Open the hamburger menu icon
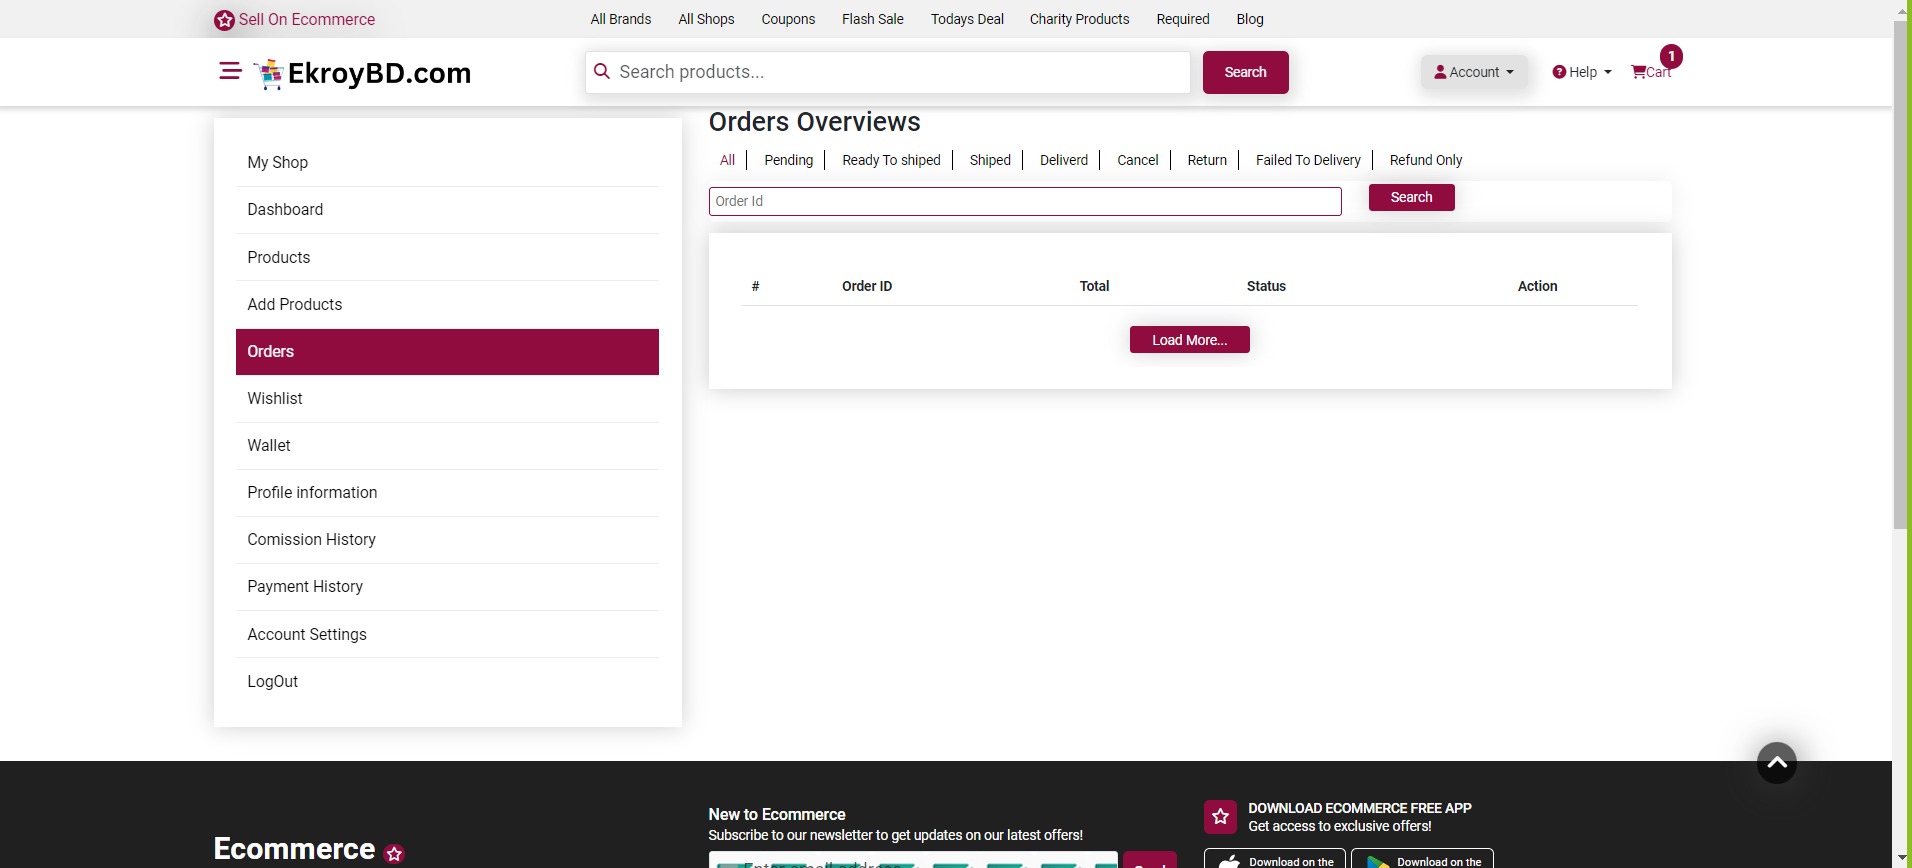This screenshot has height=868, width=1912. click(230, 71)
